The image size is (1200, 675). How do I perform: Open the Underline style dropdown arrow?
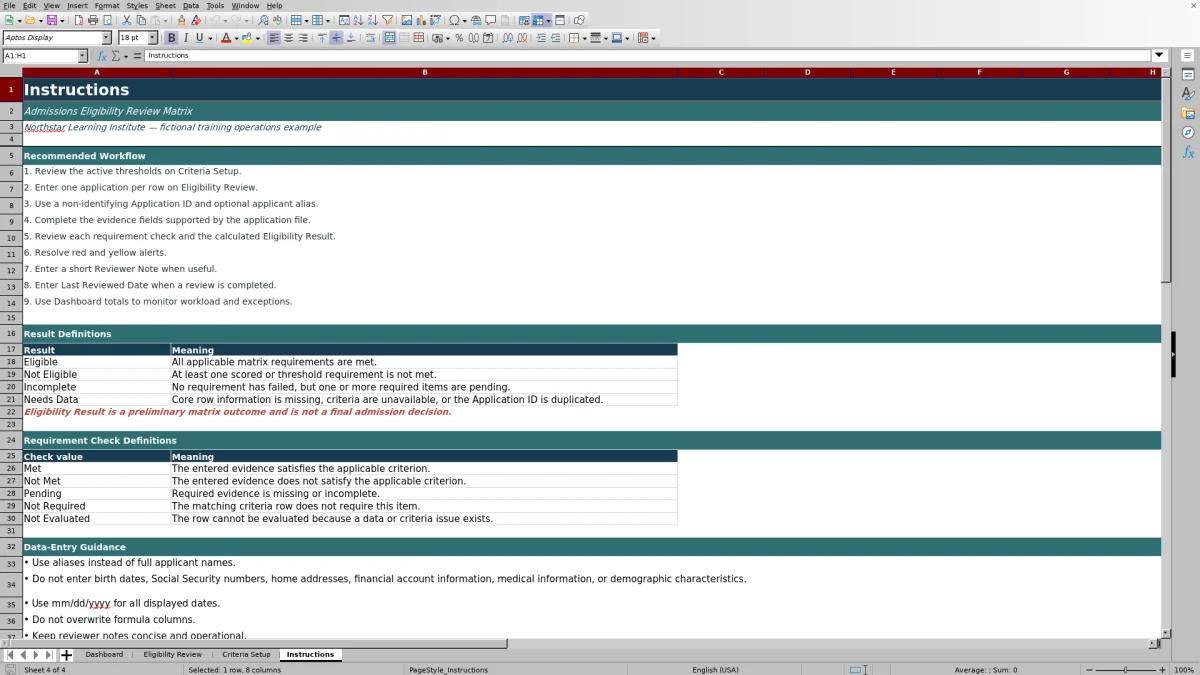click(210, 38)
